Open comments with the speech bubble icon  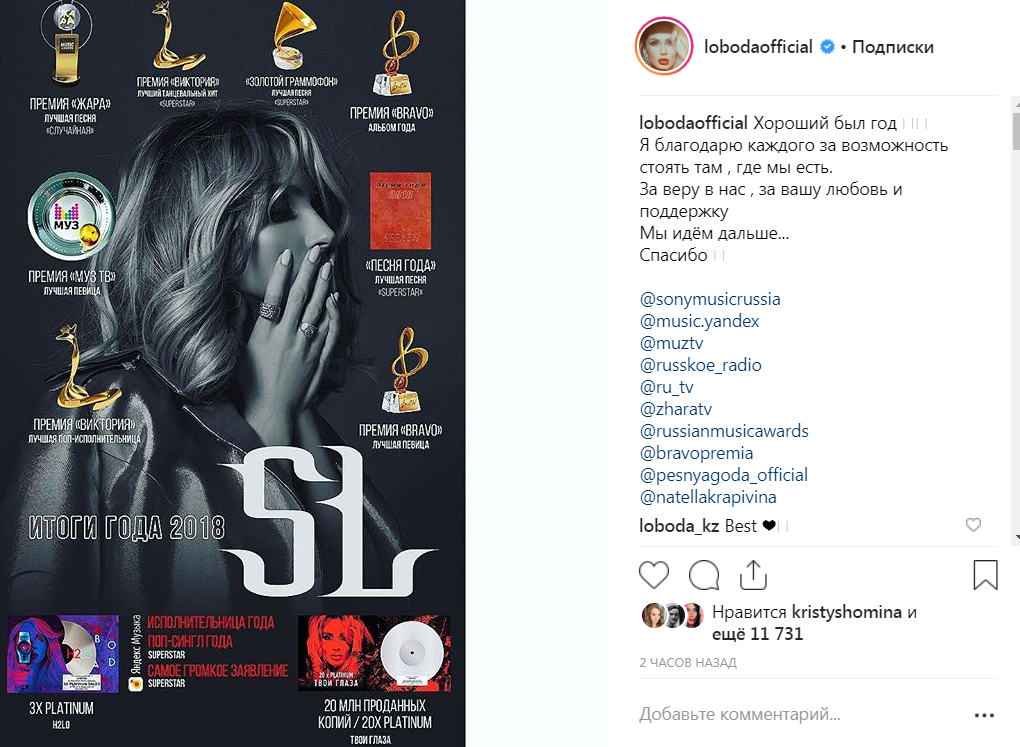click(704, 575)
